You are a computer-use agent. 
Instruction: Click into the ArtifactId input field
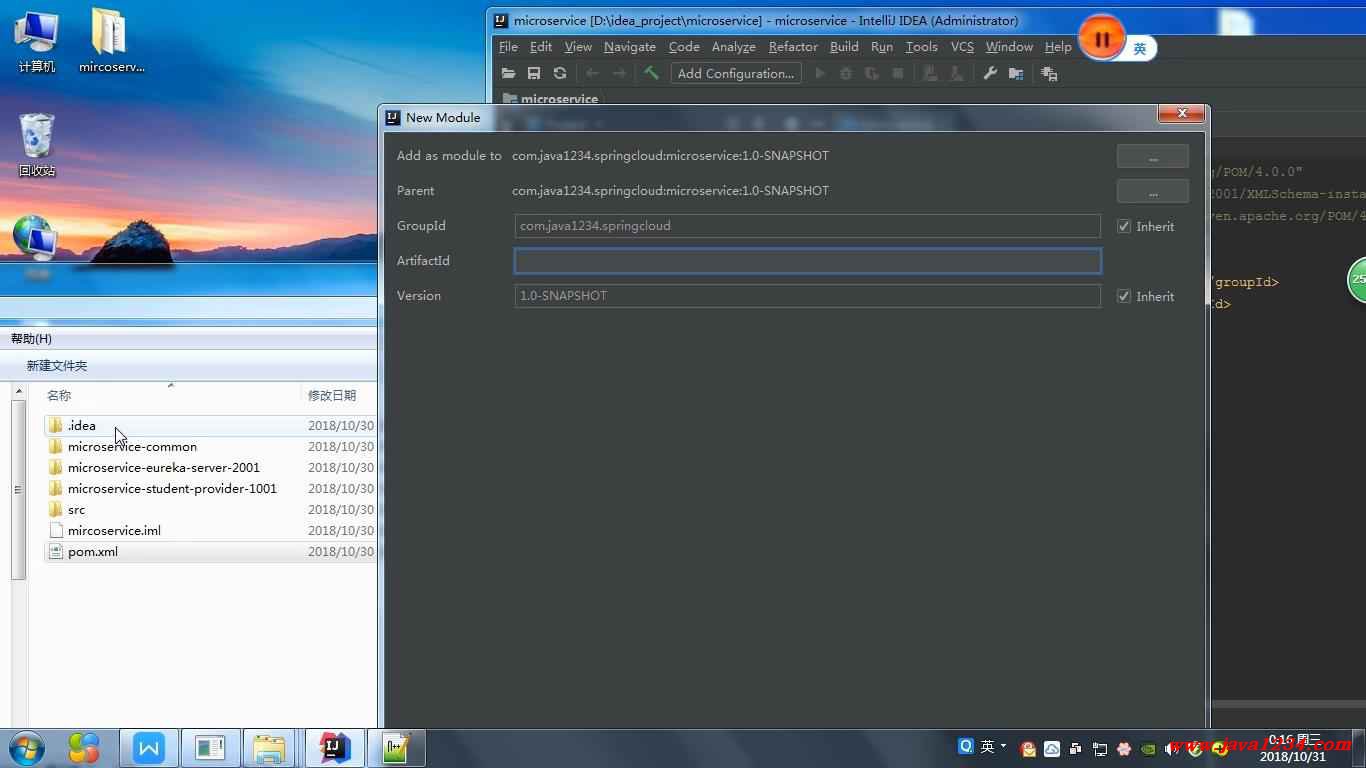[x=807, y=261]
